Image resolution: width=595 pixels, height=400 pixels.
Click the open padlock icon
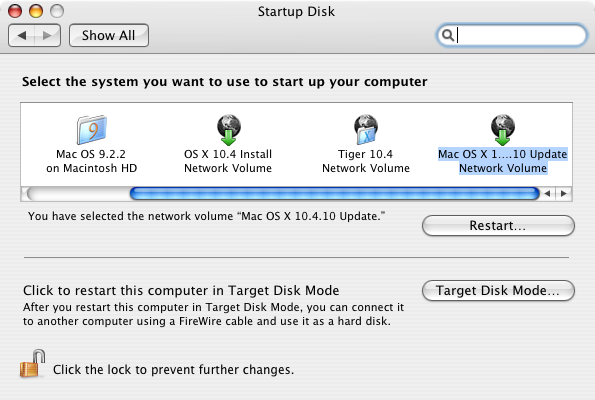tap(33, 364)
